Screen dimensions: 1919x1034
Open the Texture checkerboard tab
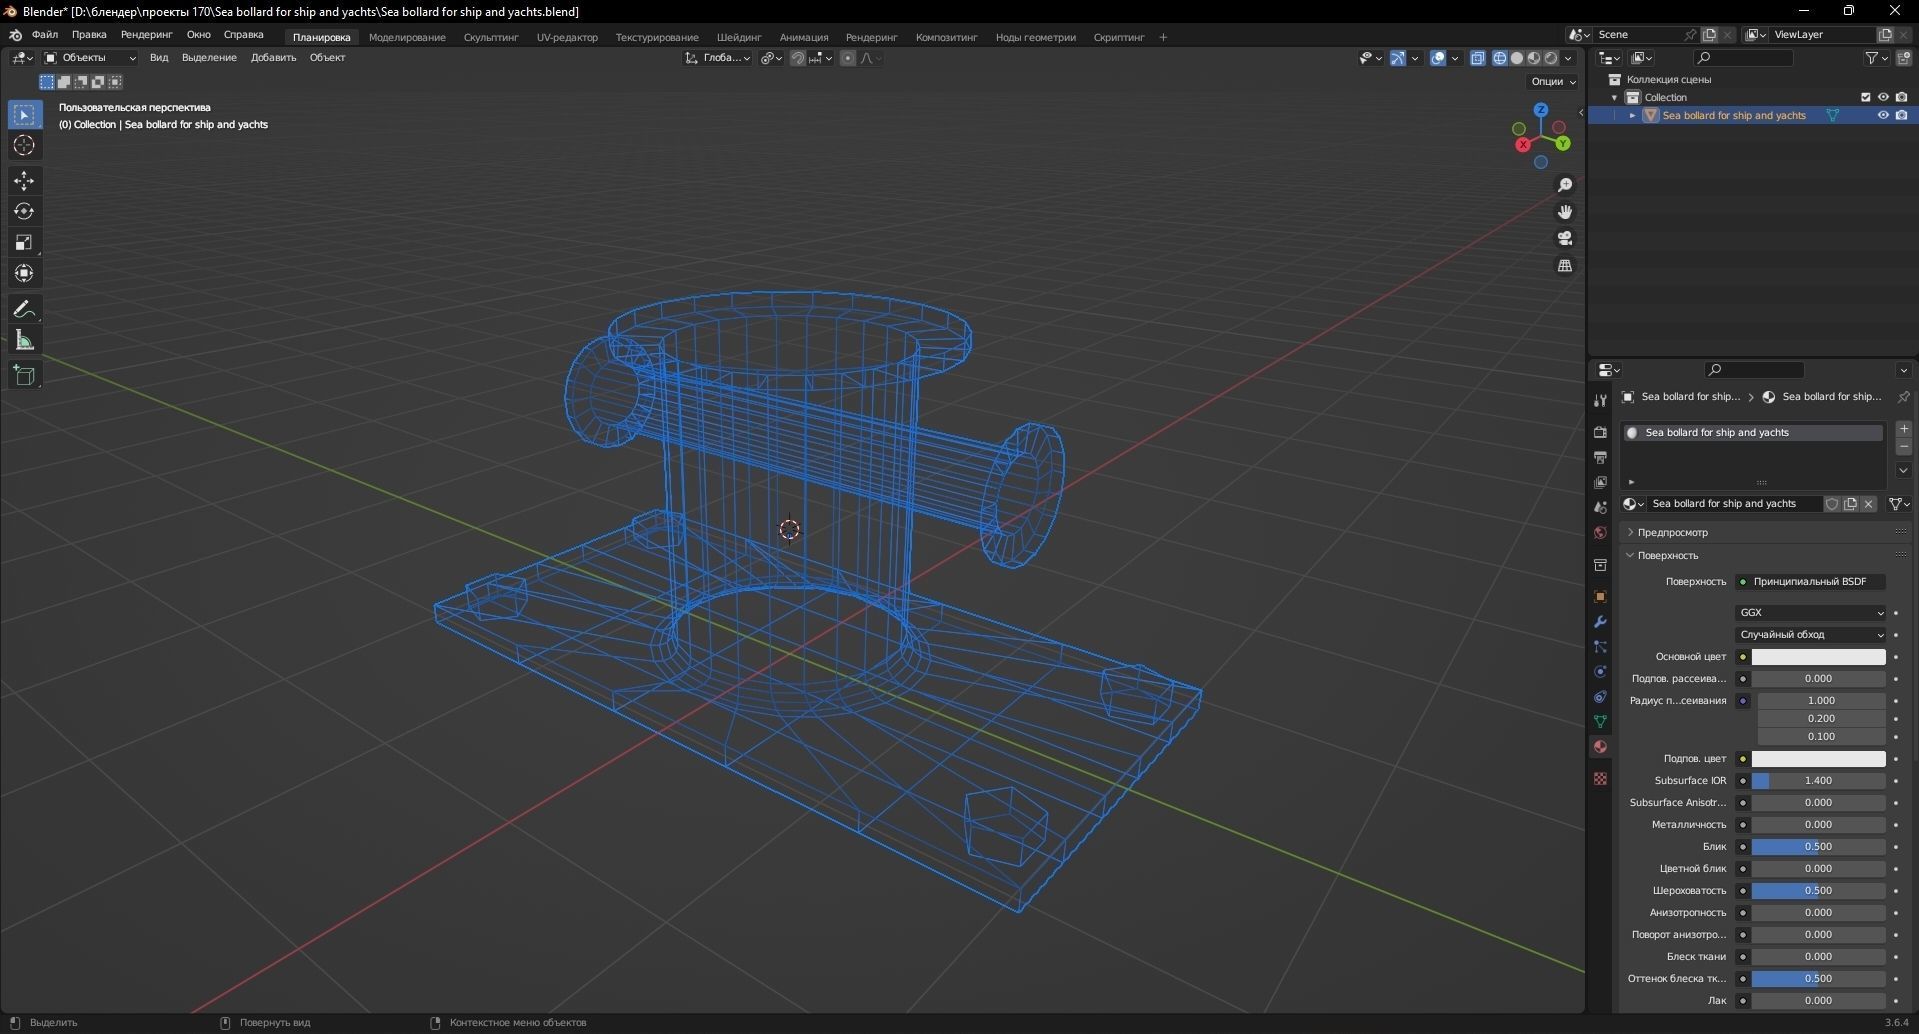tap(1600, 778)
